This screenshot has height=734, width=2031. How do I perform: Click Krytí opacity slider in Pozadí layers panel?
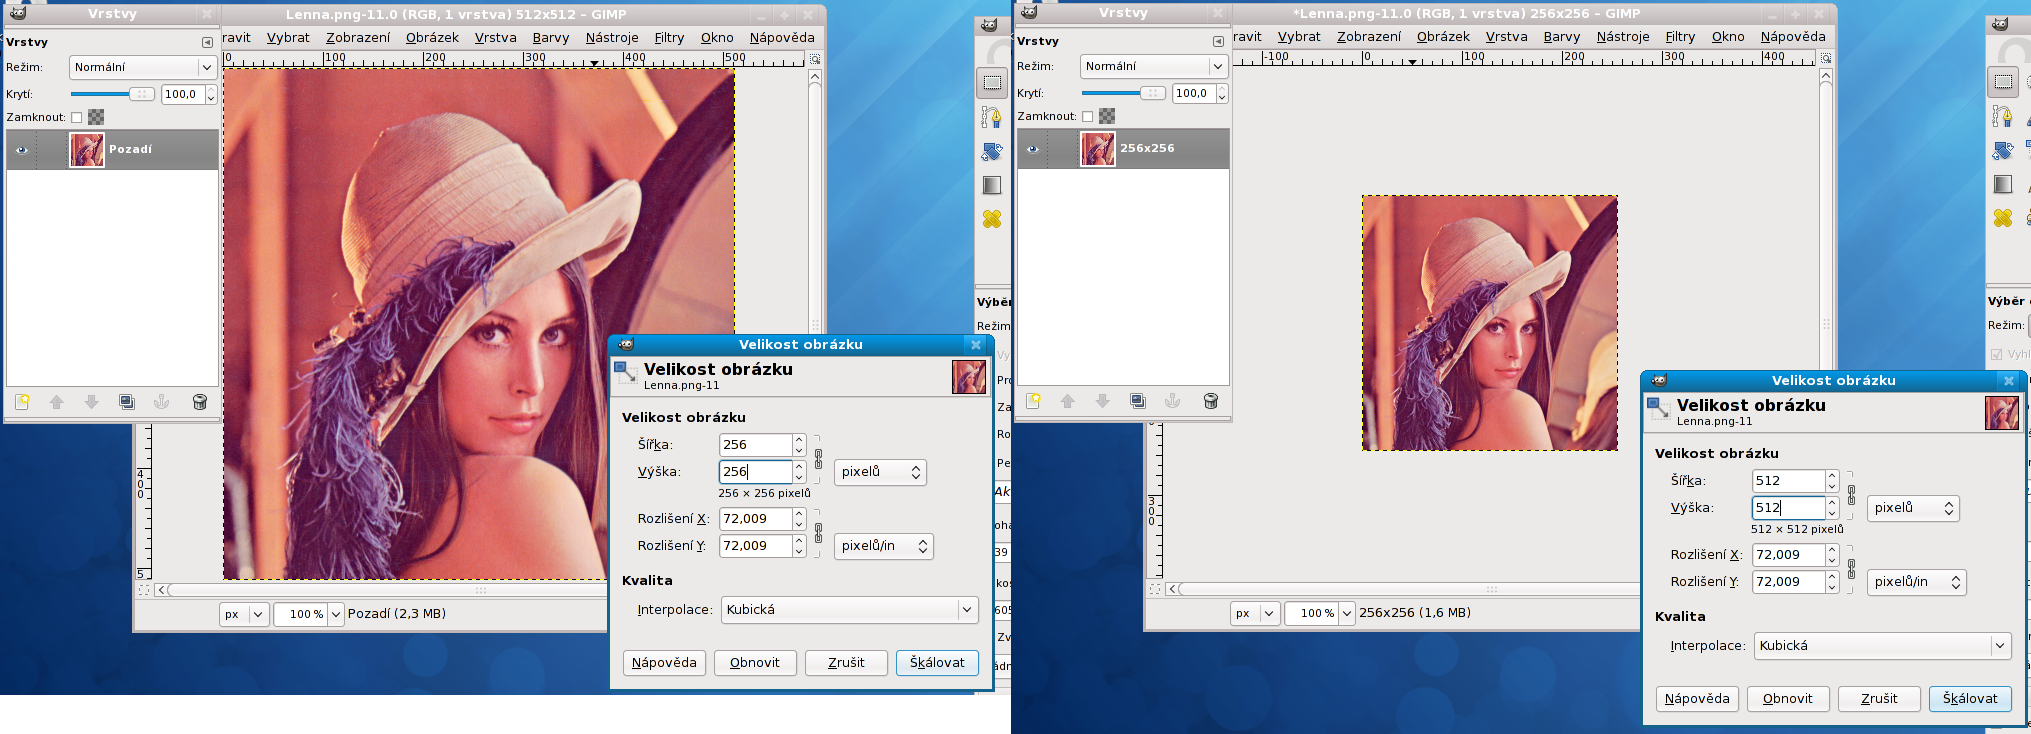tap(112, 94)
